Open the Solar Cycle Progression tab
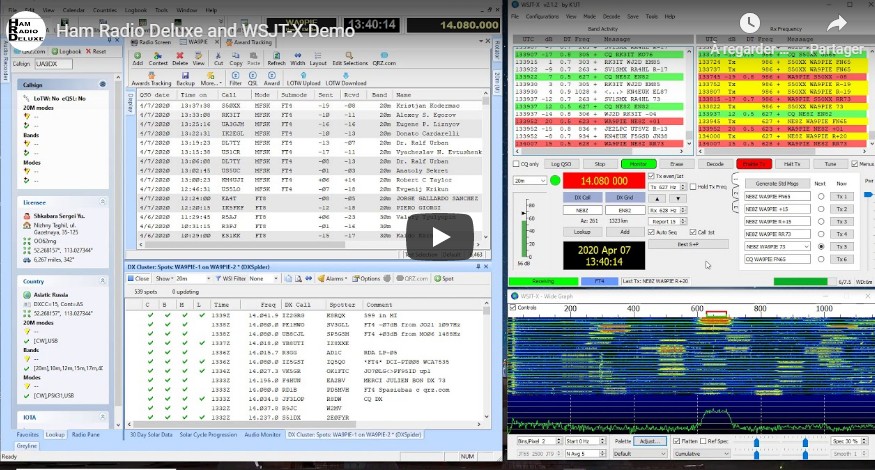The width and height of the screenshot is (875, 470). coord(208,434)
